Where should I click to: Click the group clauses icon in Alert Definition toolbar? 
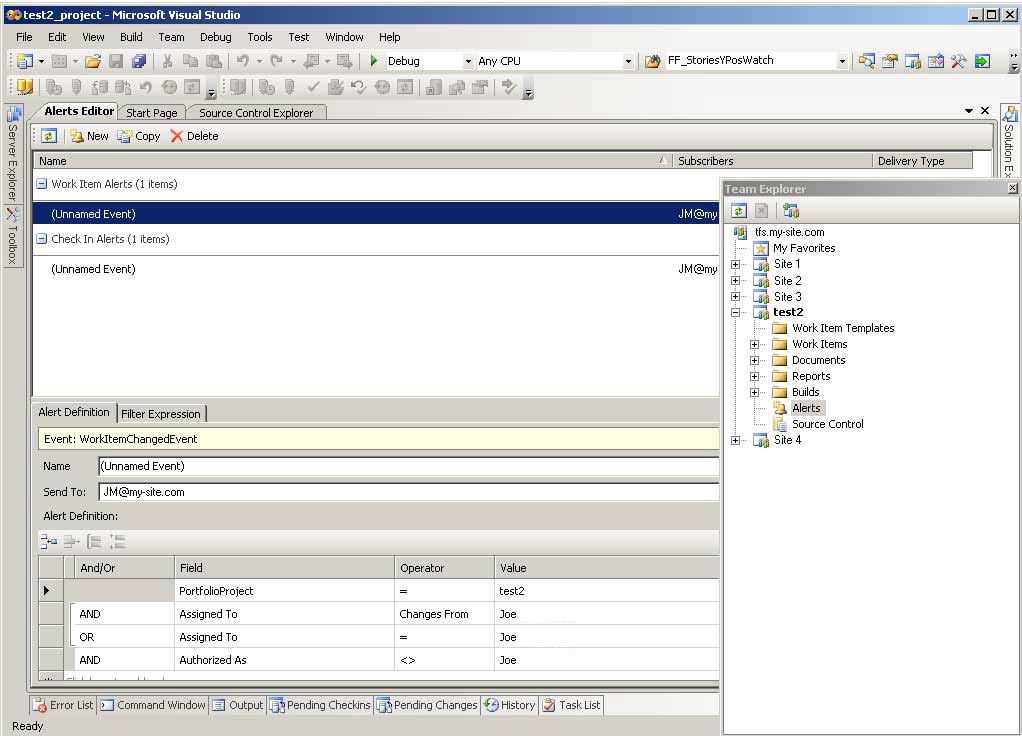95,541
